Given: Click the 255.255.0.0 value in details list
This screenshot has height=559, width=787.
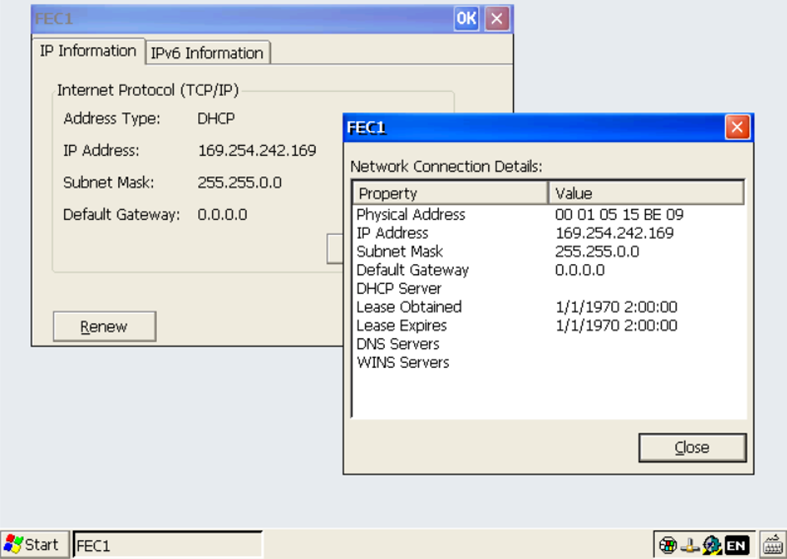Looking at the screenshot, I should (x=597, y=251).
